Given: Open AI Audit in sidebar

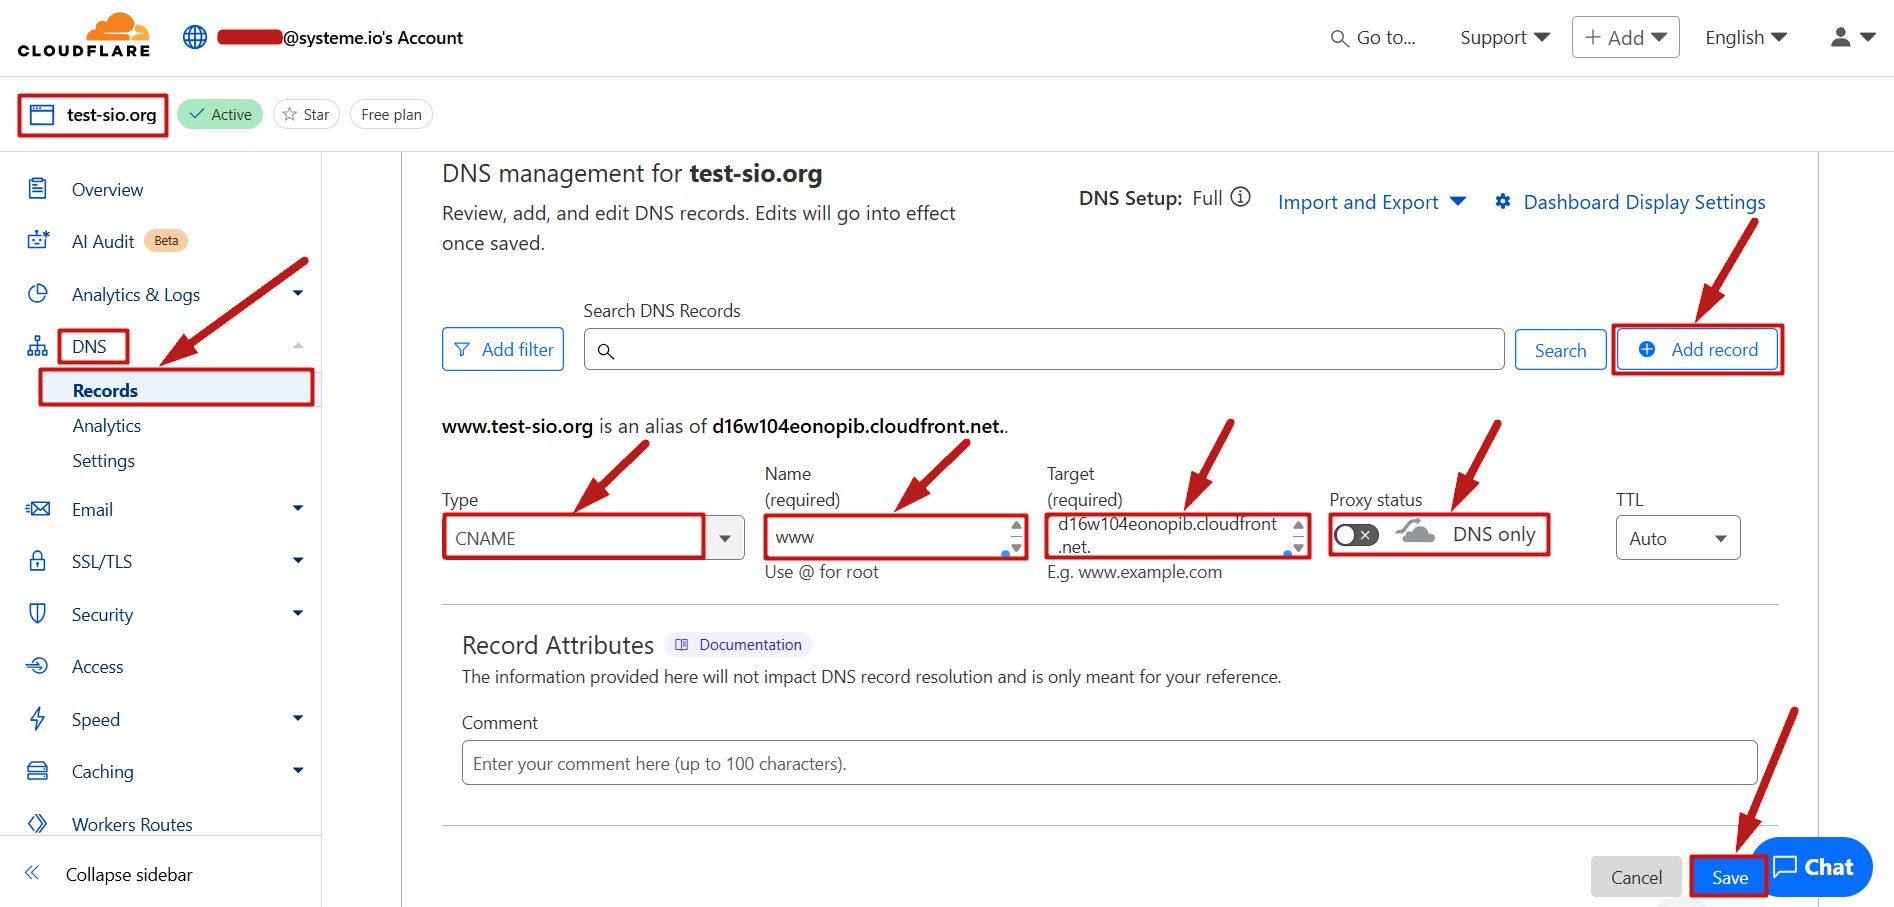Looking at the screenshot, I should pos(103,241).
